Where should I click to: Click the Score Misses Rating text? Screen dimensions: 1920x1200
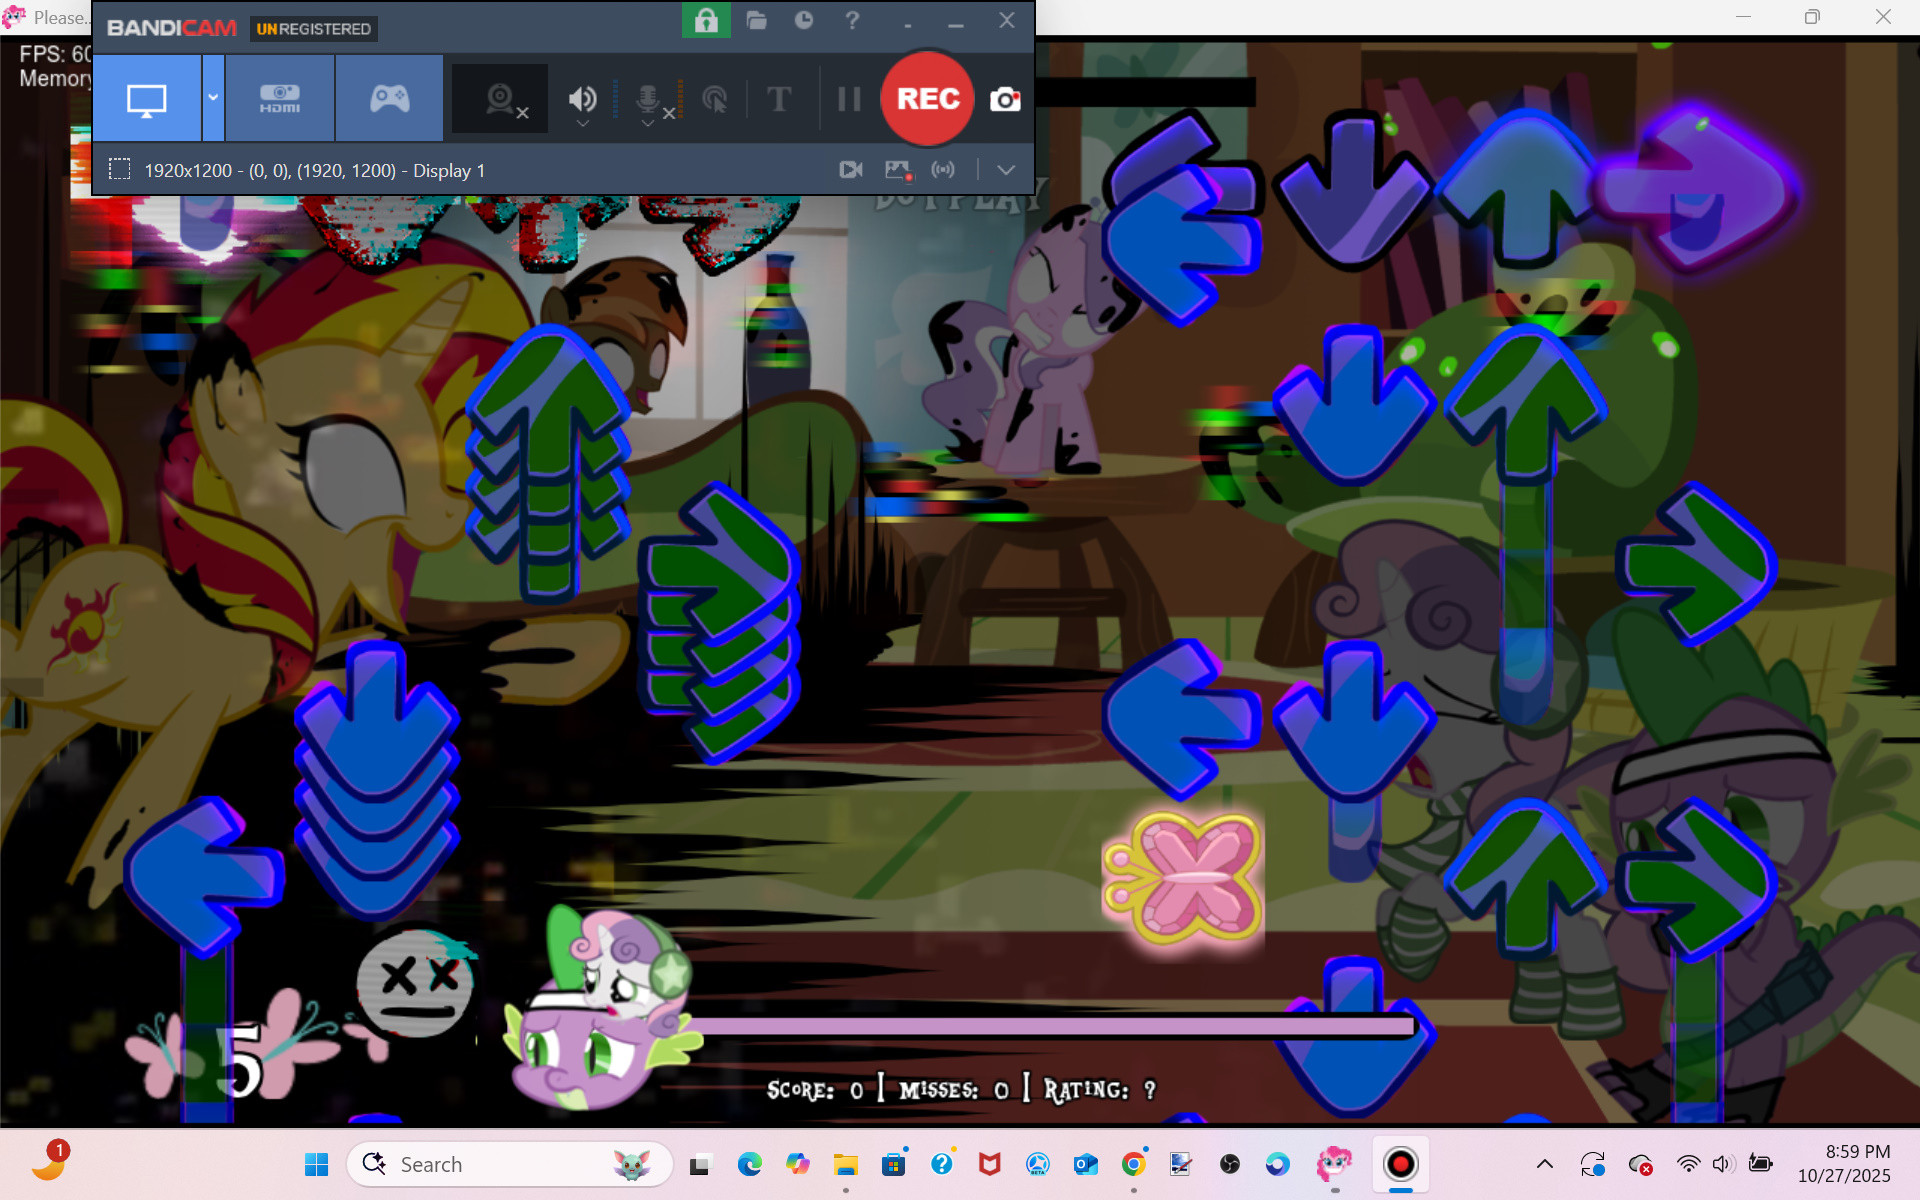[961, 1089]
